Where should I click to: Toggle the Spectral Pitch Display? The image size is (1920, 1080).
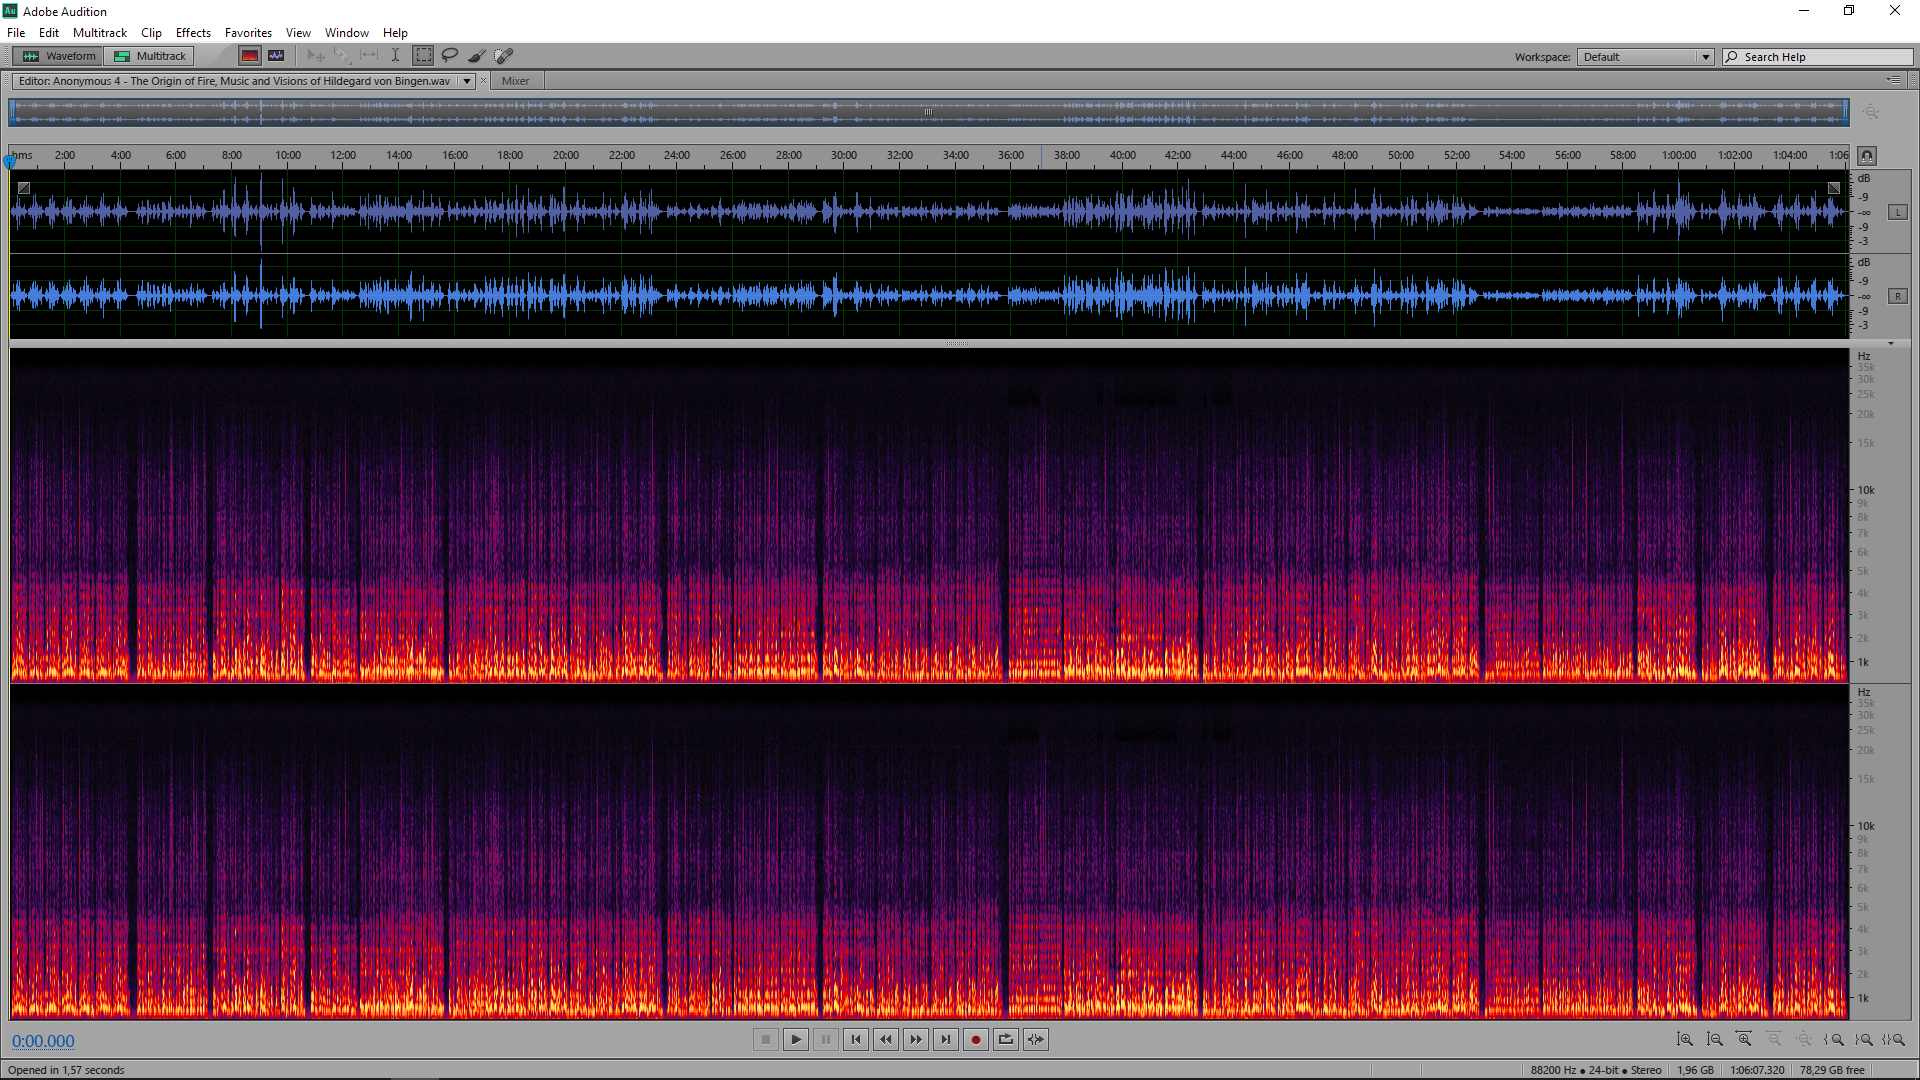click(276, 56)
